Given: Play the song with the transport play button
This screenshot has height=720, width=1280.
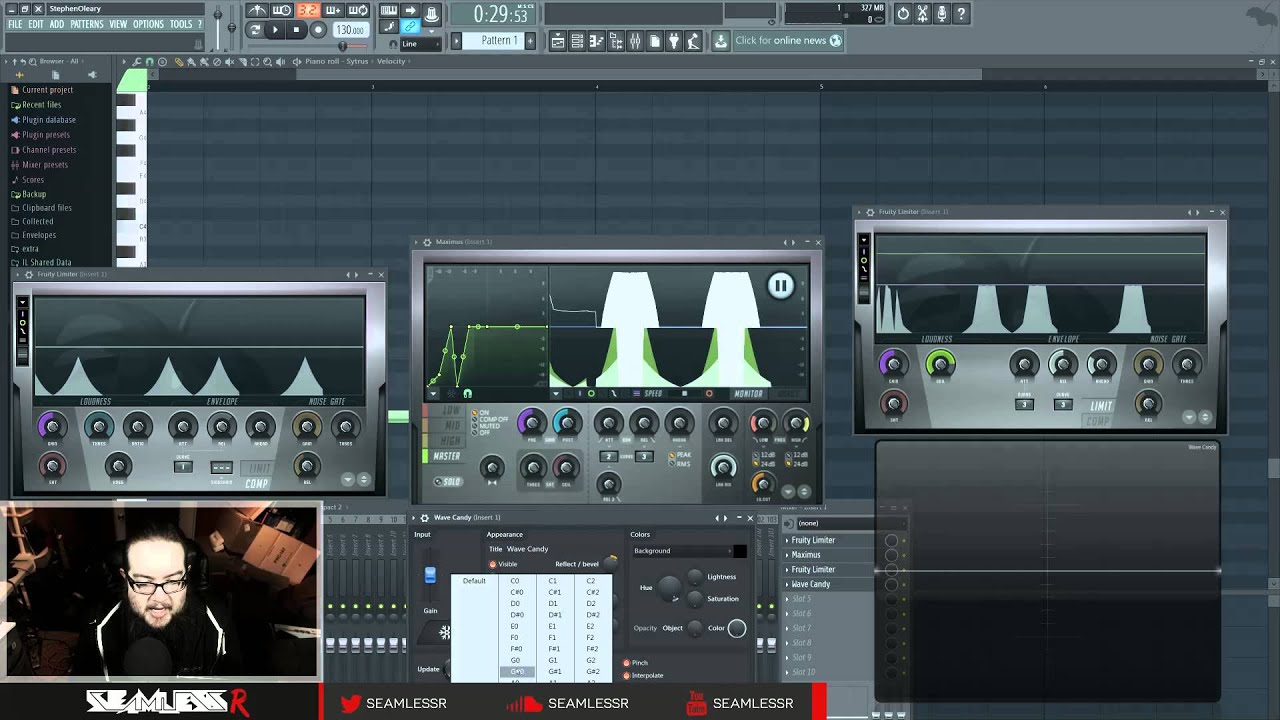Looking at the screenshot, I should click(x=275, y=31).
